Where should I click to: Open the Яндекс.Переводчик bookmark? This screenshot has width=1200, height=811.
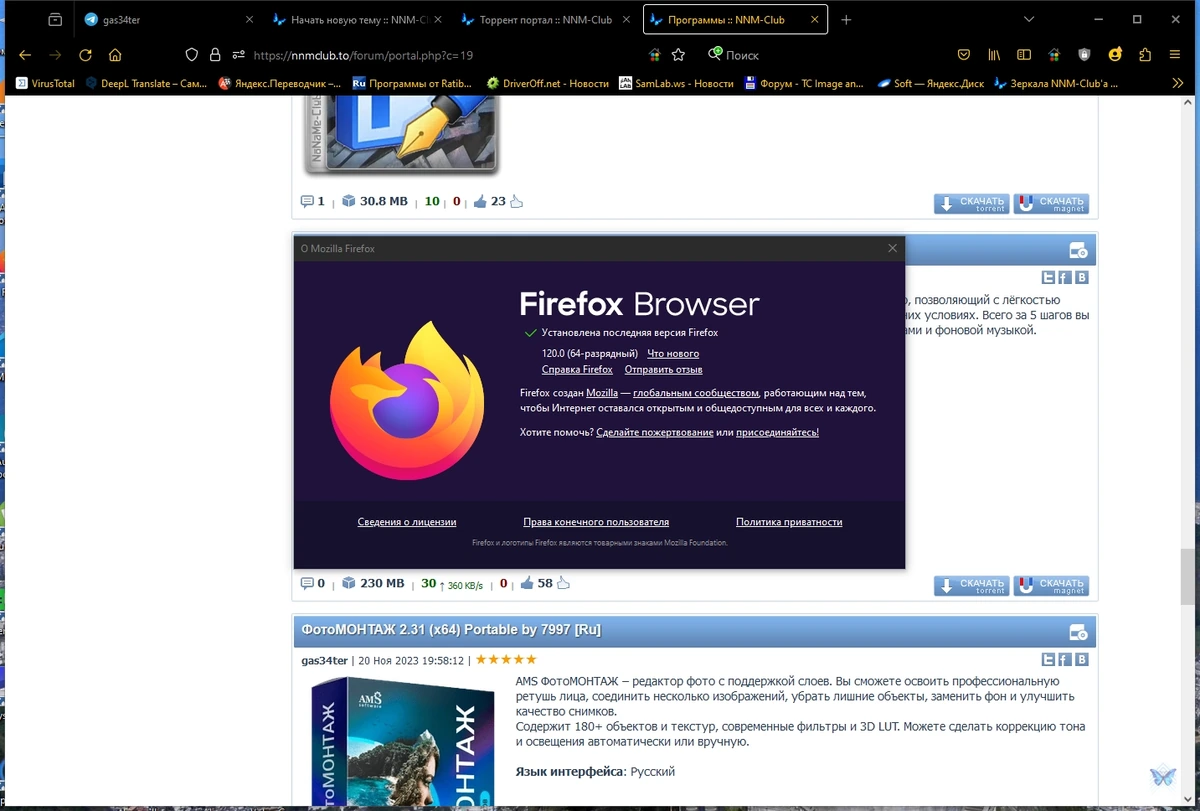(280, 84)
